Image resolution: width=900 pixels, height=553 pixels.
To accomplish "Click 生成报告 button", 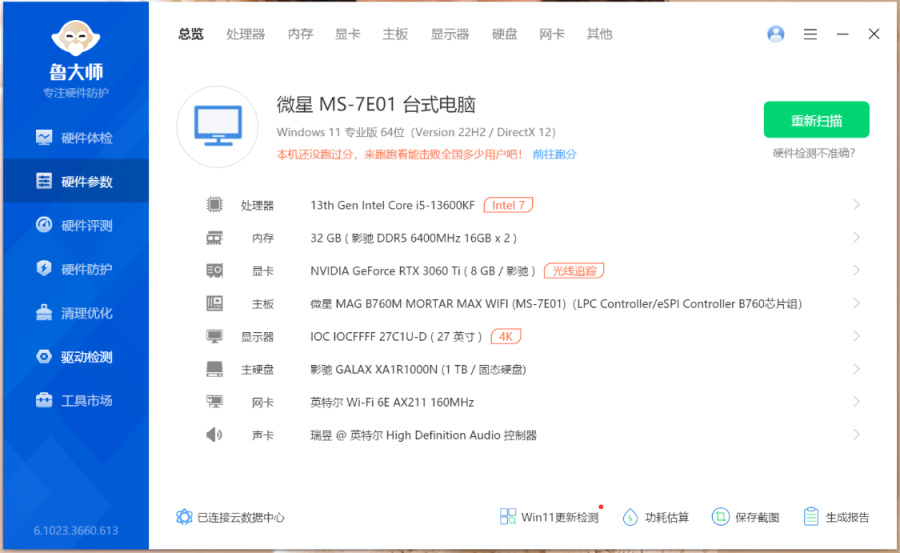I will click(x=836, y=517).
